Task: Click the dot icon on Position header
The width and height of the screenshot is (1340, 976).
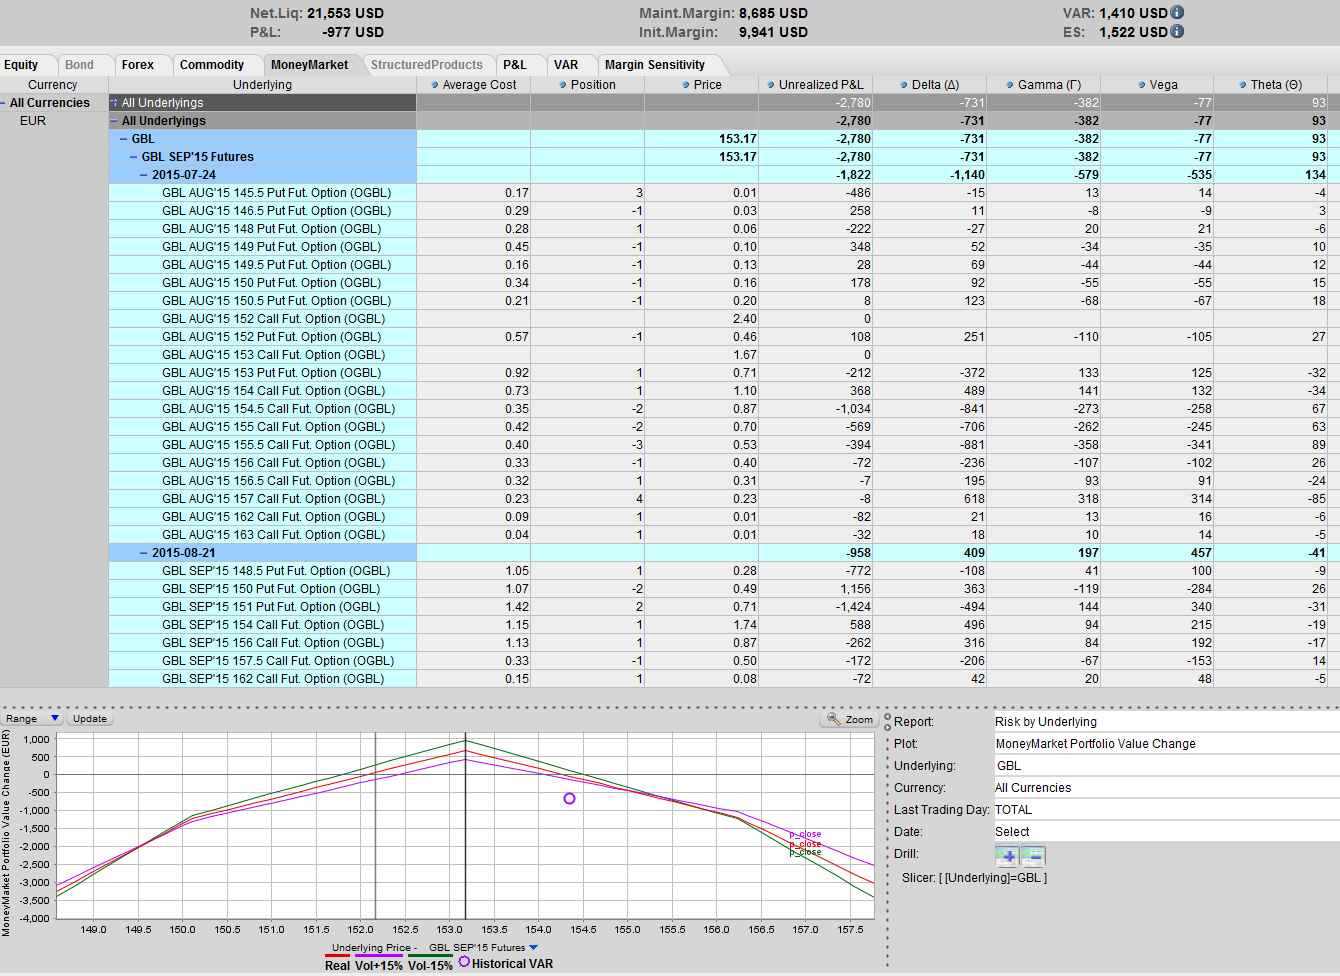Action: tap(563, 85)
